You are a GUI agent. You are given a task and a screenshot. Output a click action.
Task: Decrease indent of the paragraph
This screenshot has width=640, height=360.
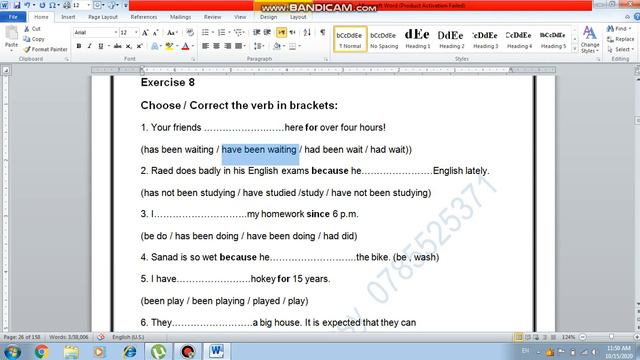tap(256, 32)
